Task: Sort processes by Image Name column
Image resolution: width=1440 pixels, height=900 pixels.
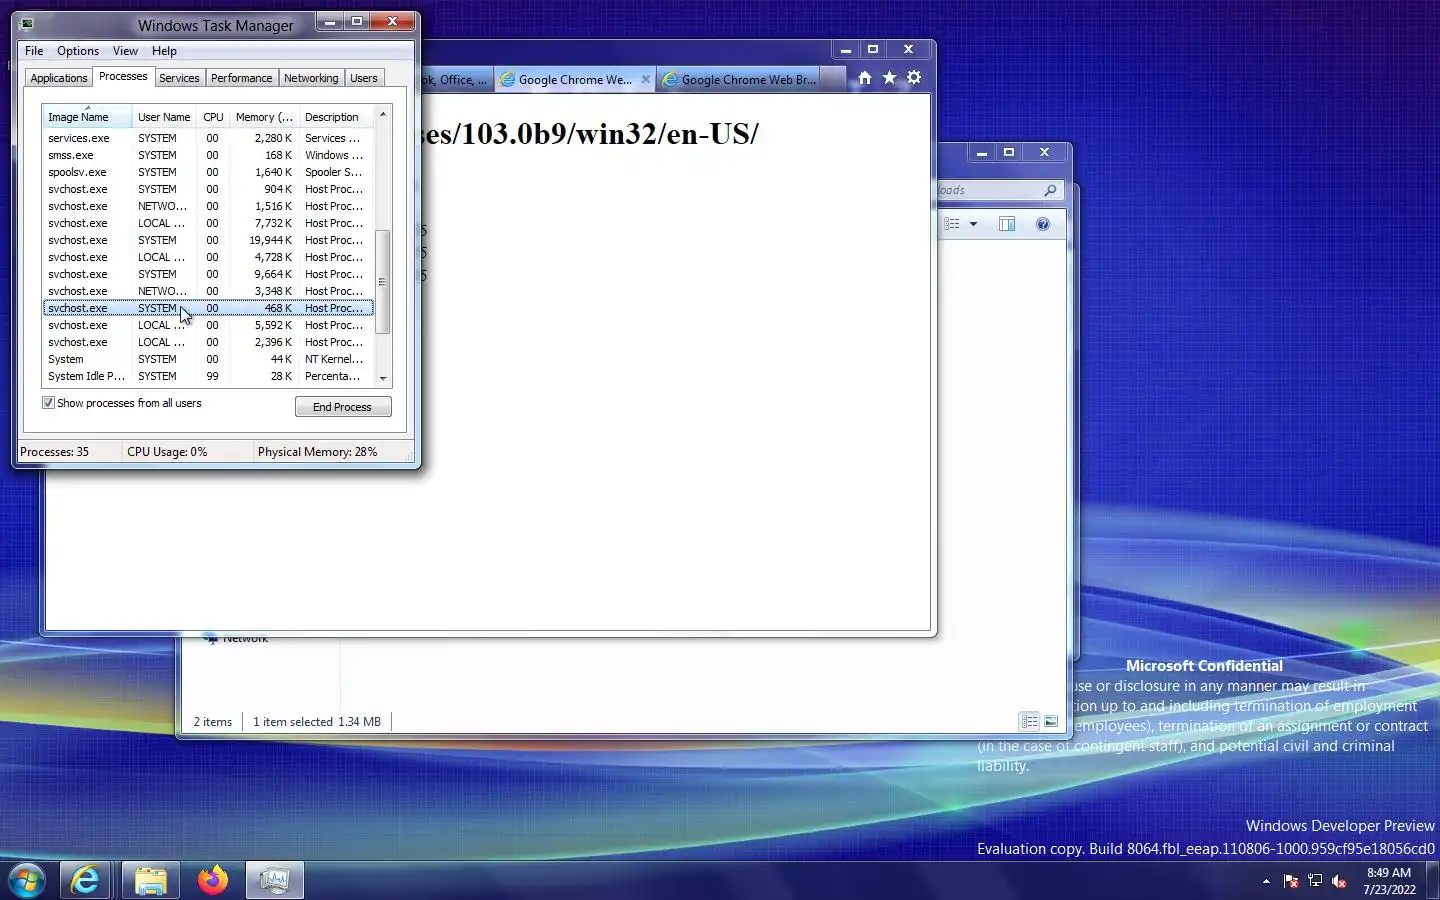Action: coord(87,117)
